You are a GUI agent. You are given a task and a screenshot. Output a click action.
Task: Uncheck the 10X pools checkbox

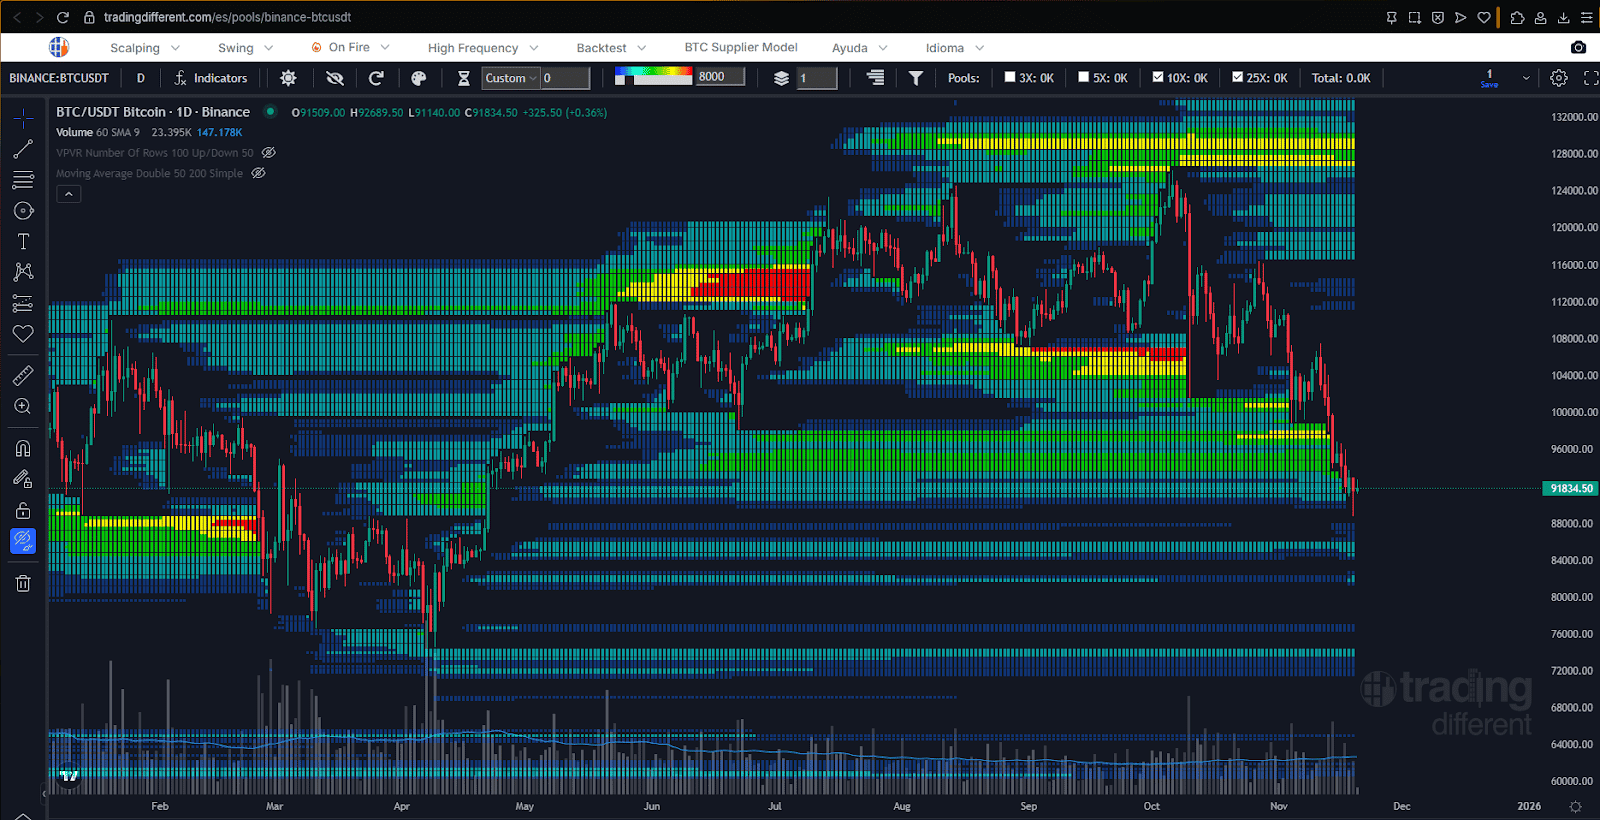point(1158,77)
